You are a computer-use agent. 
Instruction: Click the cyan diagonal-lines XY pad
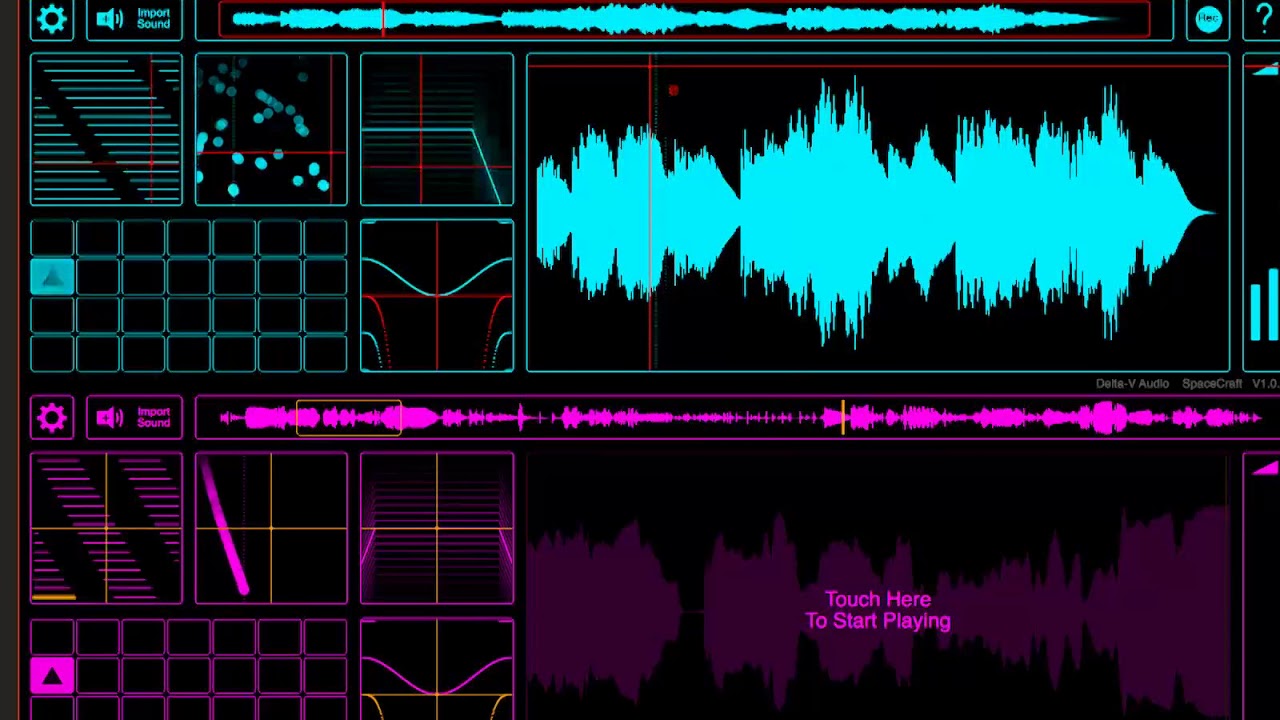(x=106, y=130)
